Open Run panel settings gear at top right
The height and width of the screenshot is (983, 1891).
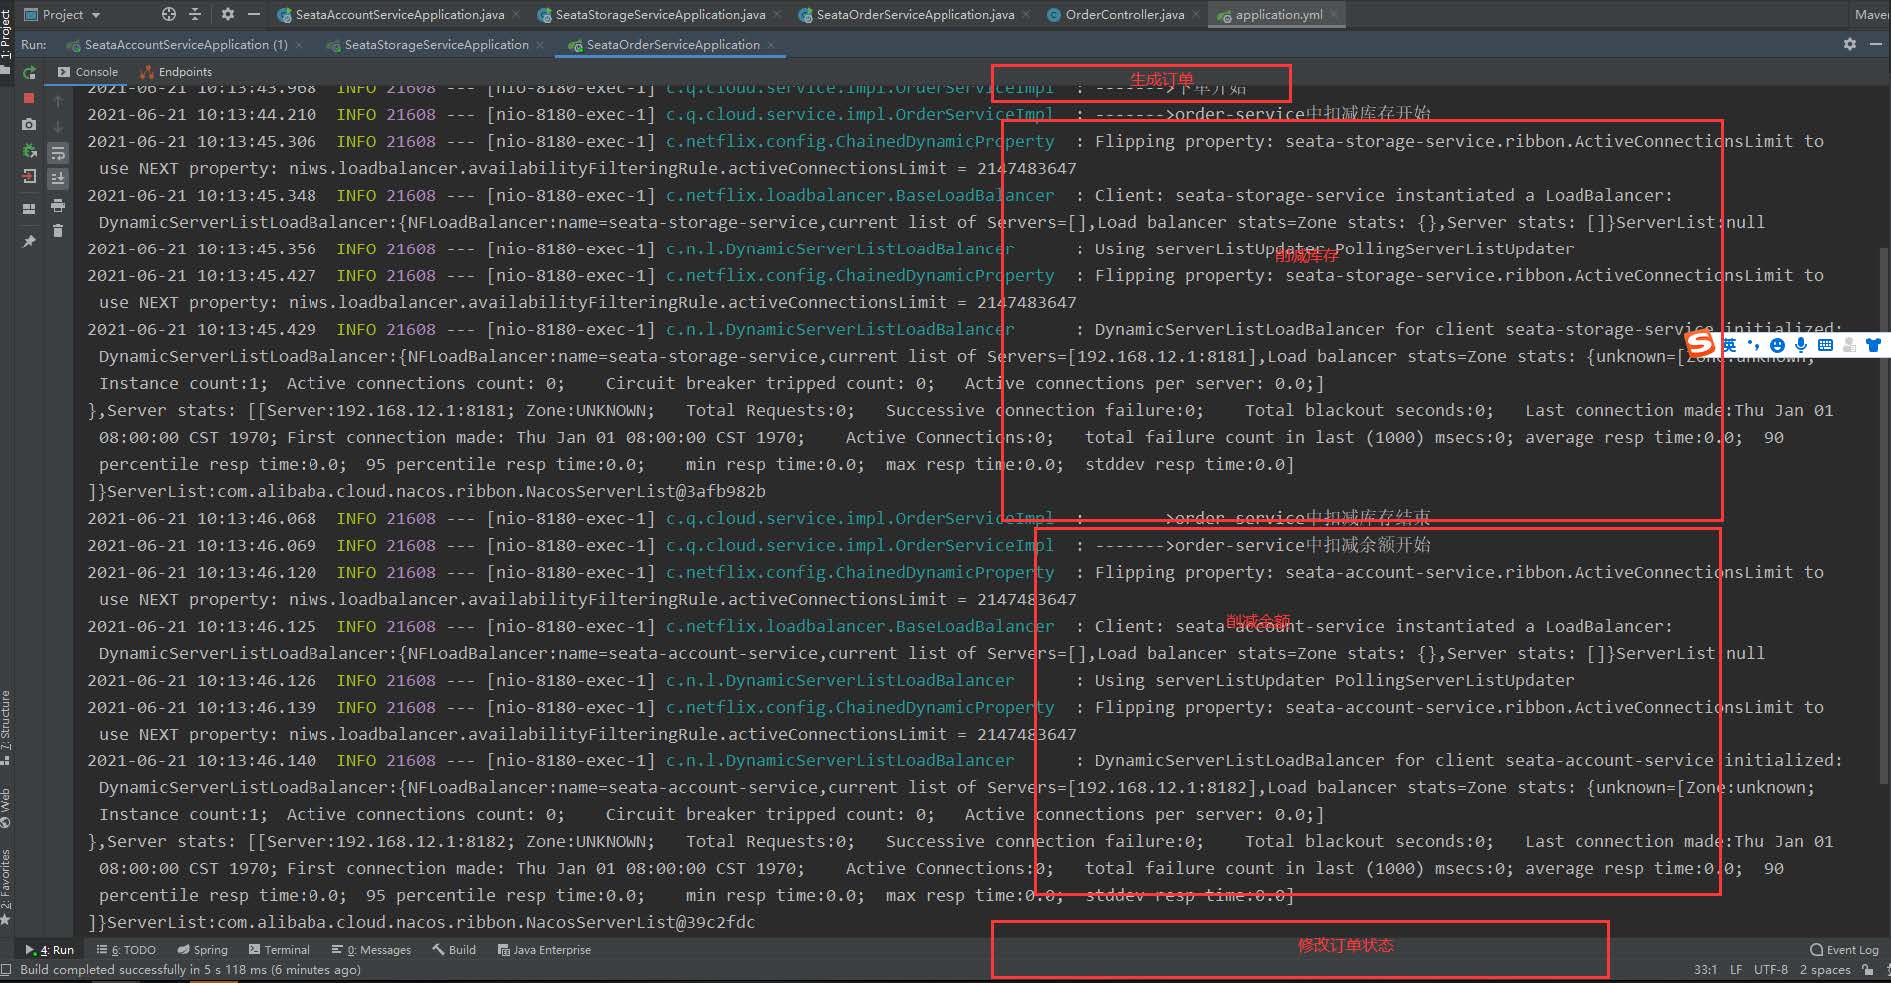1850,44
